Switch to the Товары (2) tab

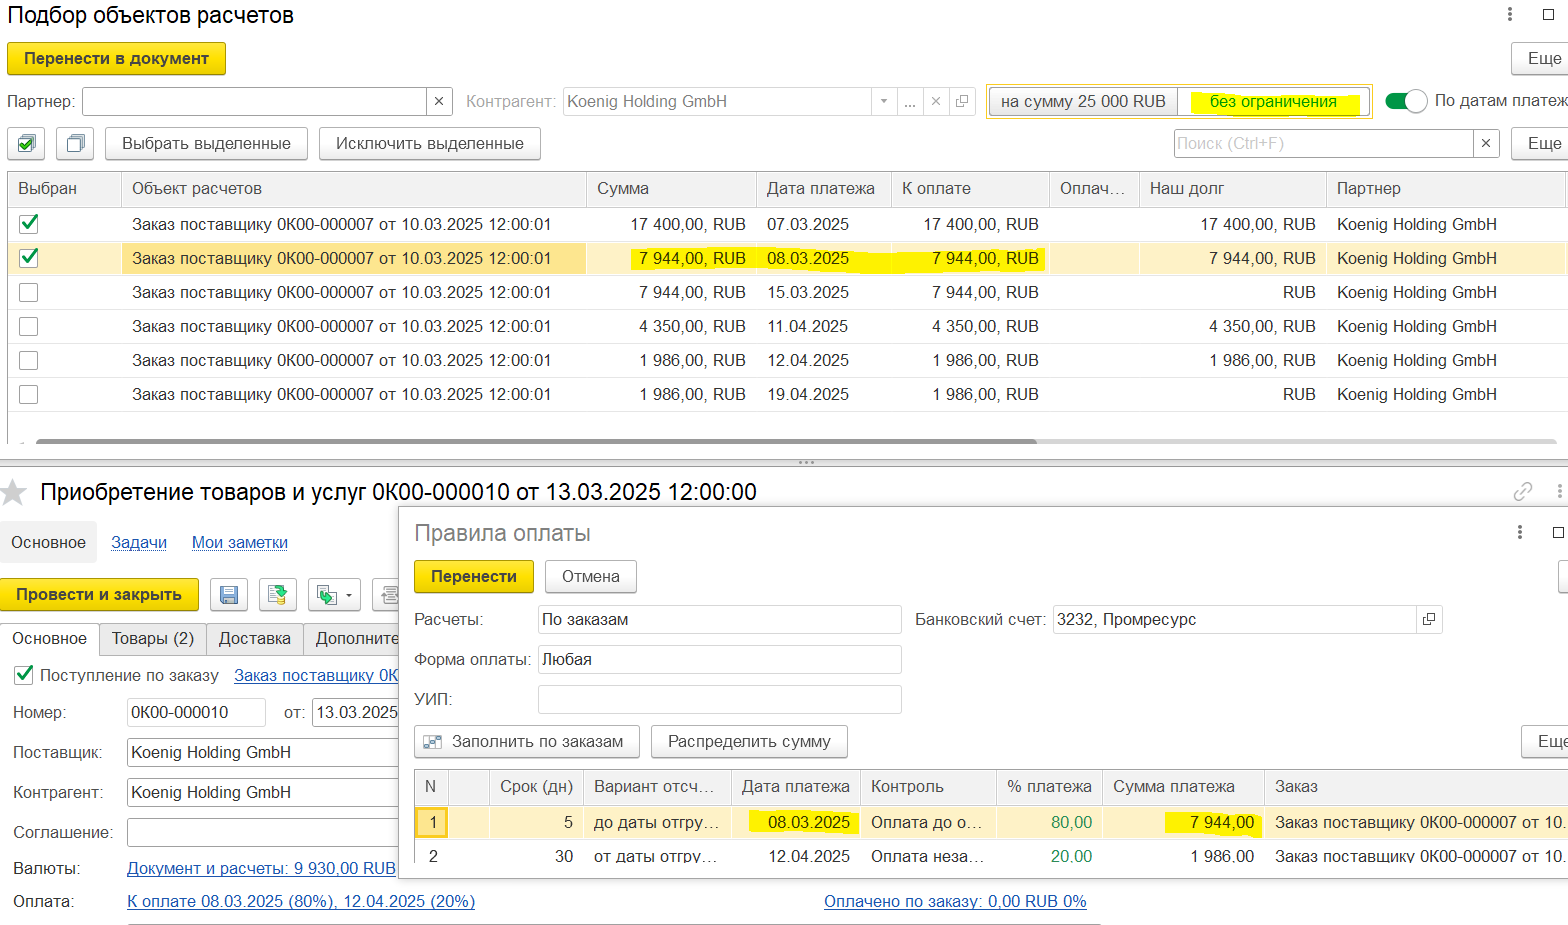(153, 639)
